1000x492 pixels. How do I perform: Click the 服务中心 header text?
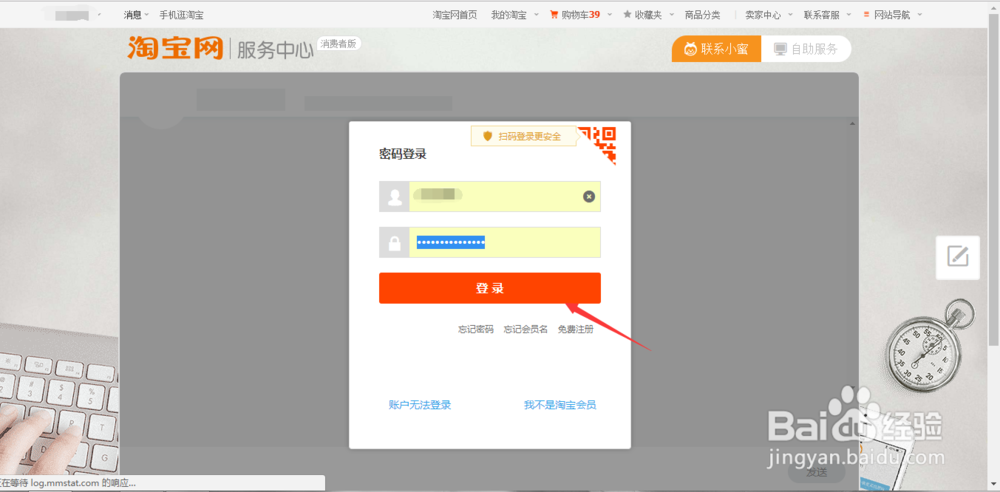point(275,50)
